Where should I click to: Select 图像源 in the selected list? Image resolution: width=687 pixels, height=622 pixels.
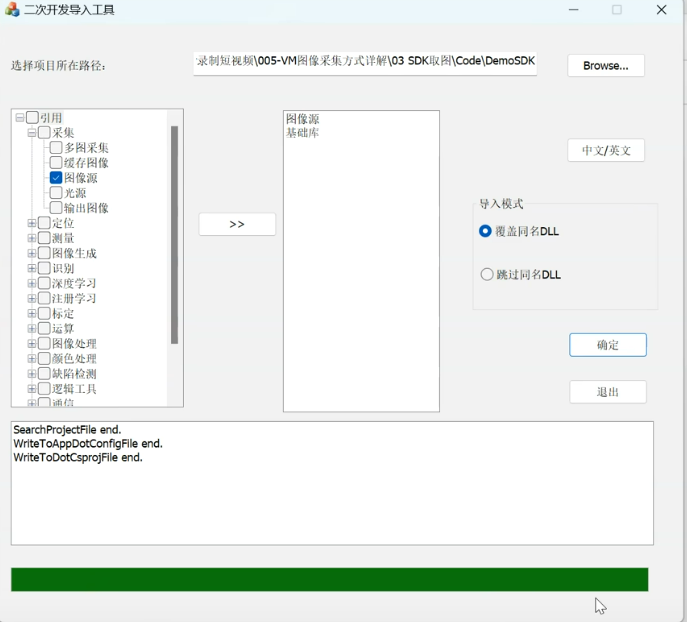click(x=303, y=119)
